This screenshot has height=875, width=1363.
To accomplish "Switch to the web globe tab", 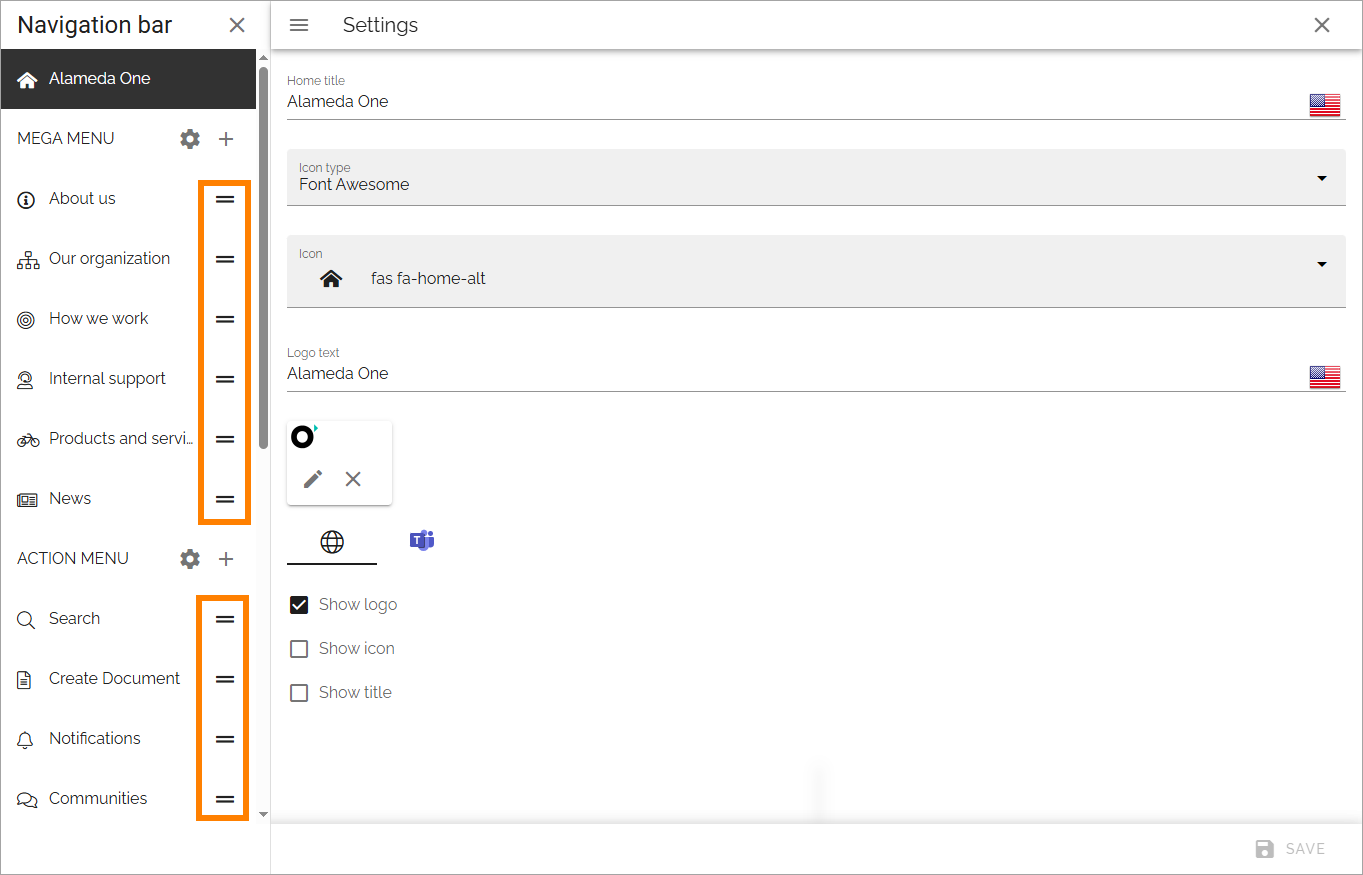I will click(x=332, y=542).
